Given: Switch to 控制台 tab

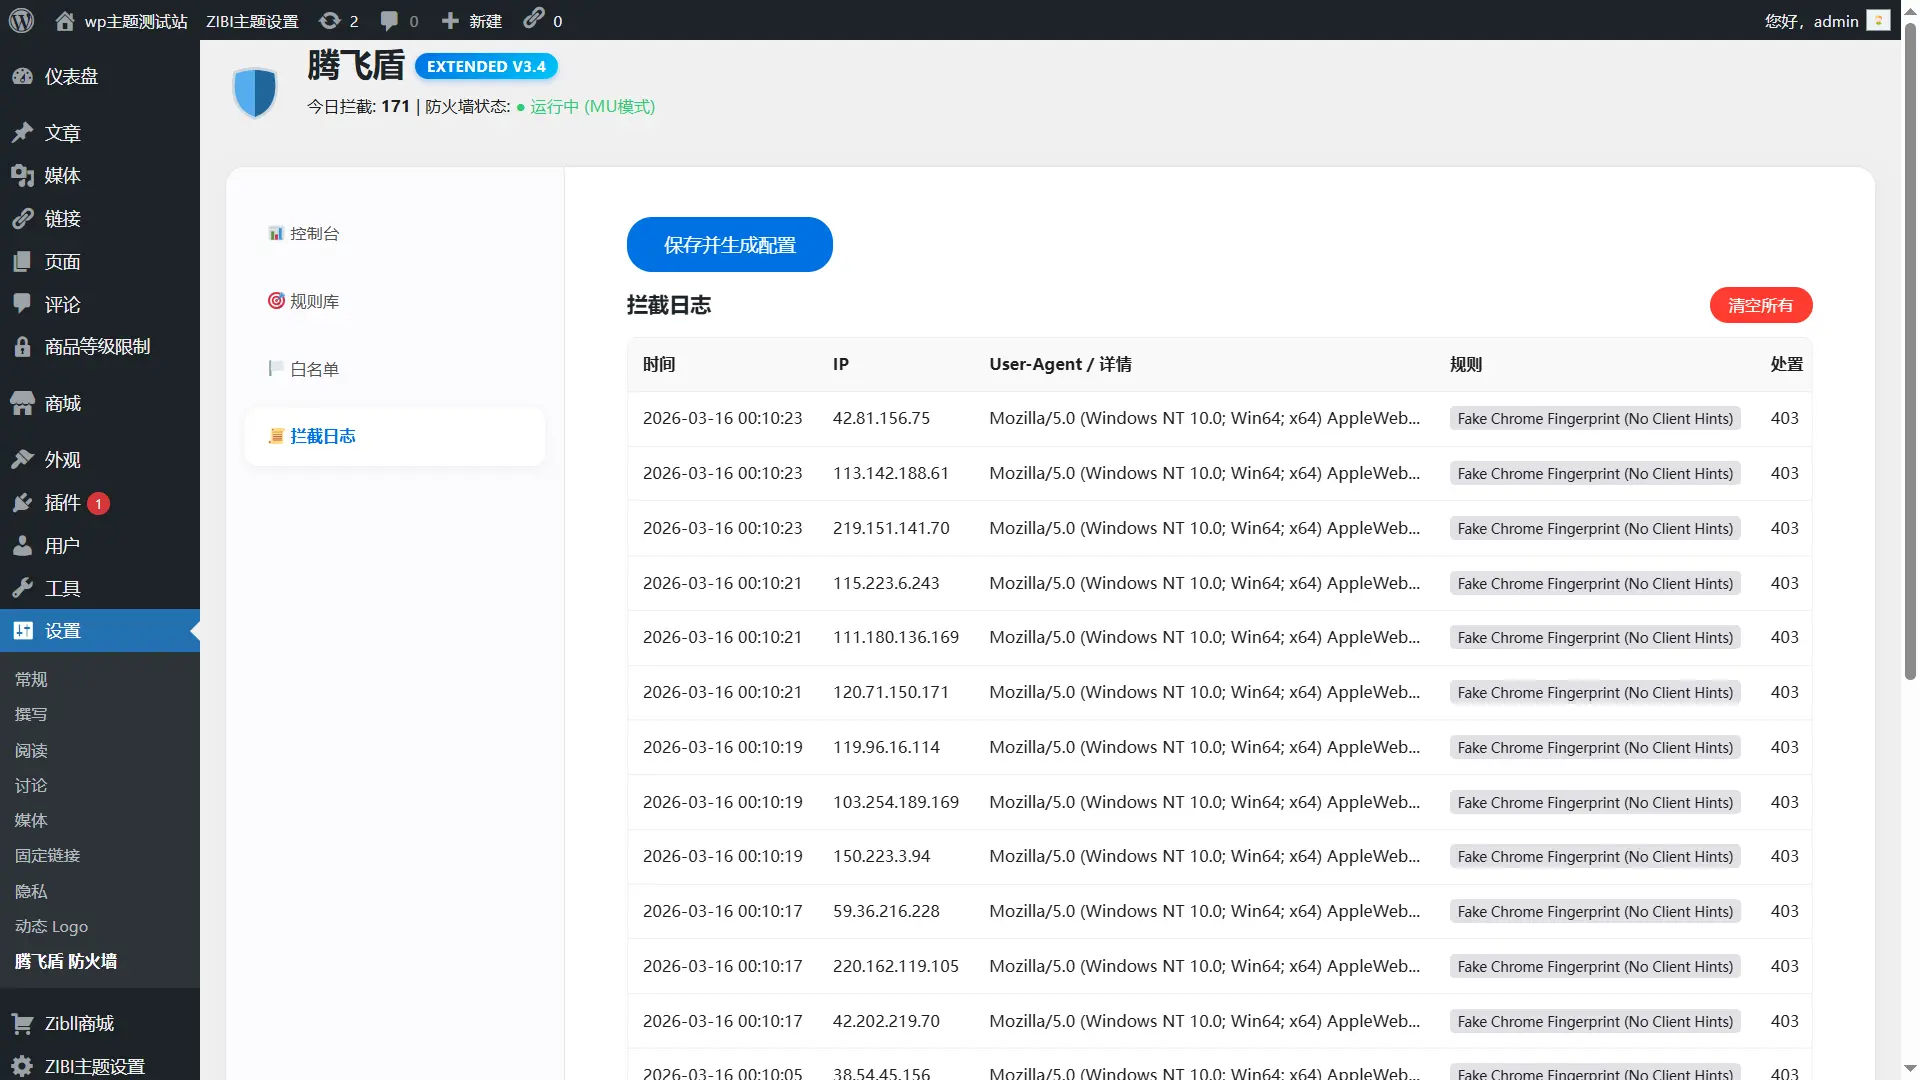Looking at the screenshot, I should [314, 233].
